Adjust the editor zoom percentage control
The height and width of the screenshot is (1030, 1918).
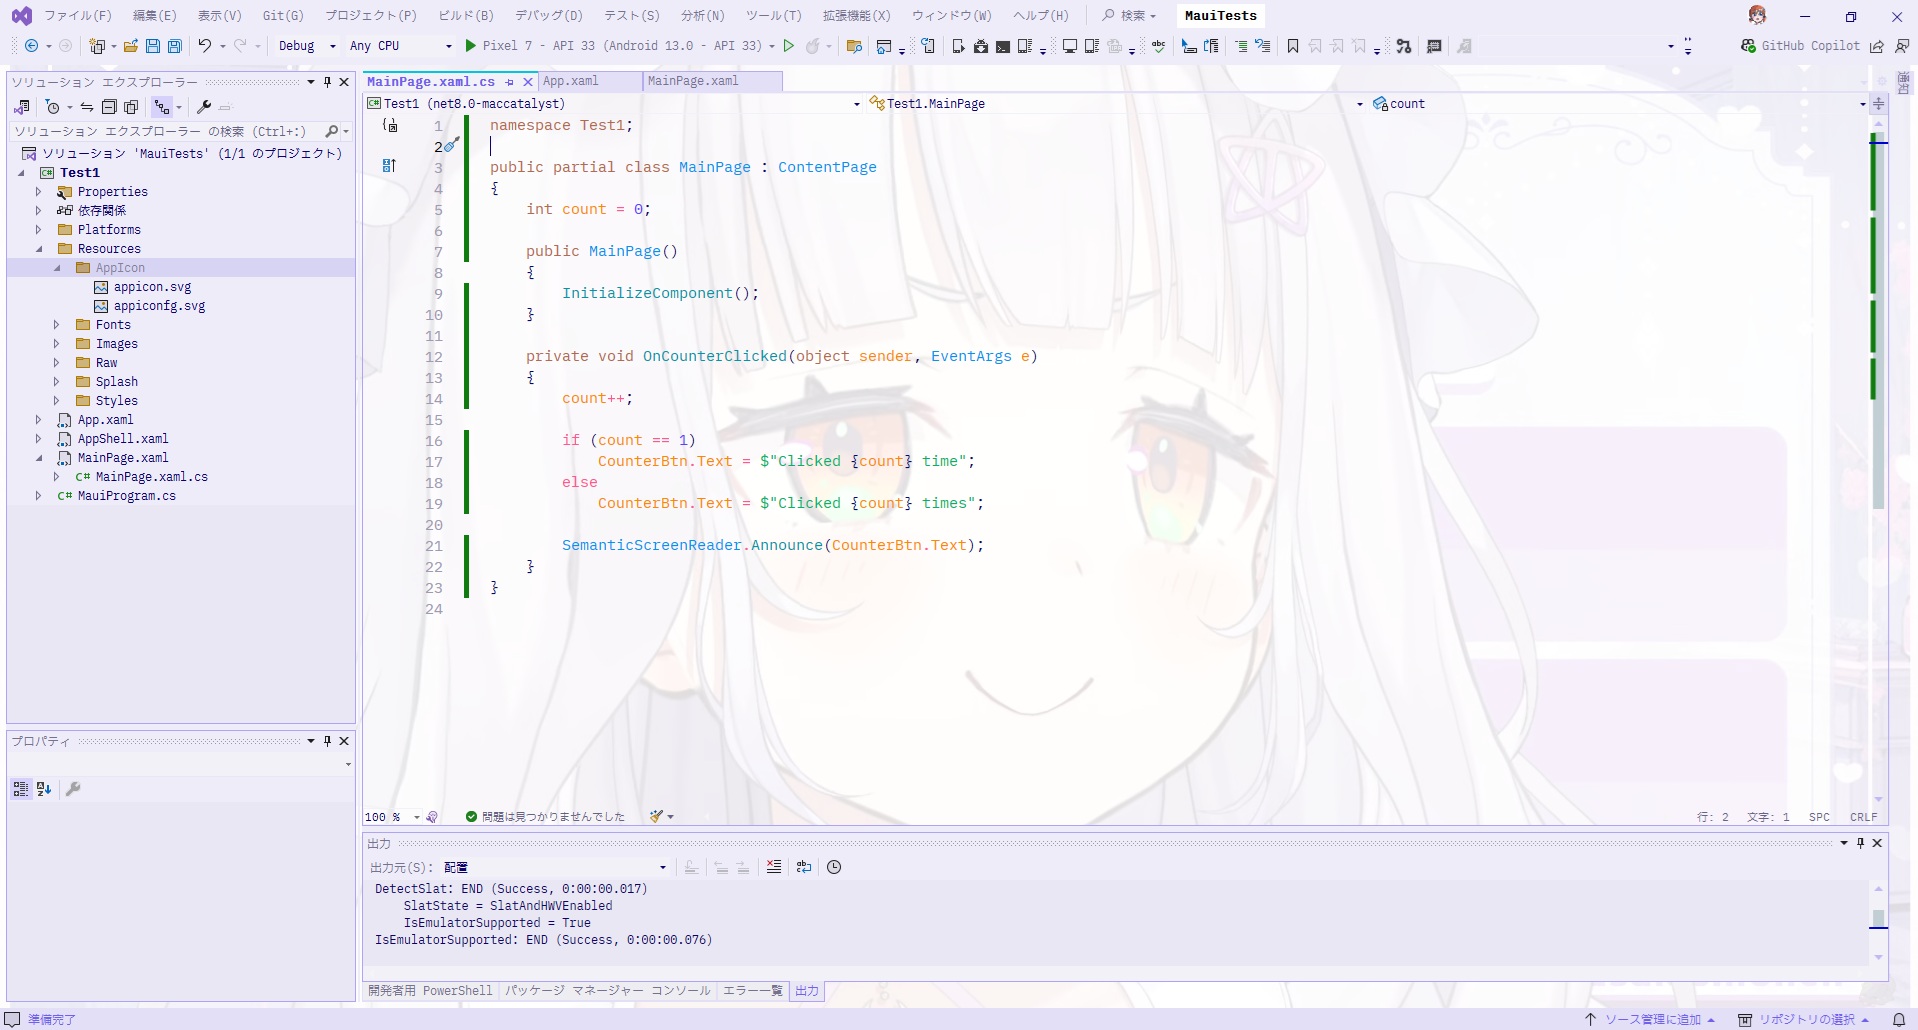pyautogui.click(x=390, y=817)
